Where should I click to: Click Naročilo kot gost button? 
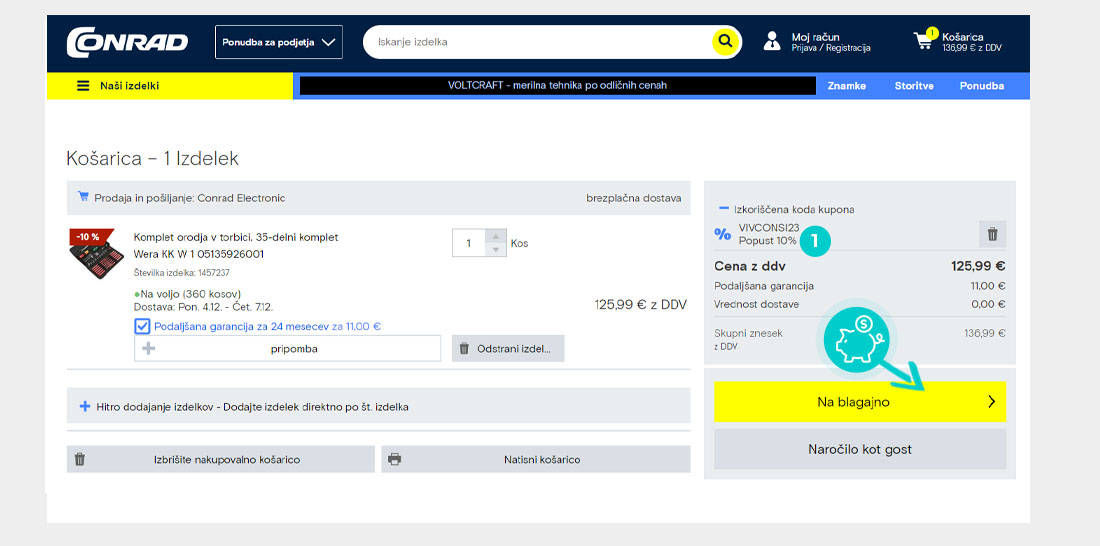click(x=859, y=449)
